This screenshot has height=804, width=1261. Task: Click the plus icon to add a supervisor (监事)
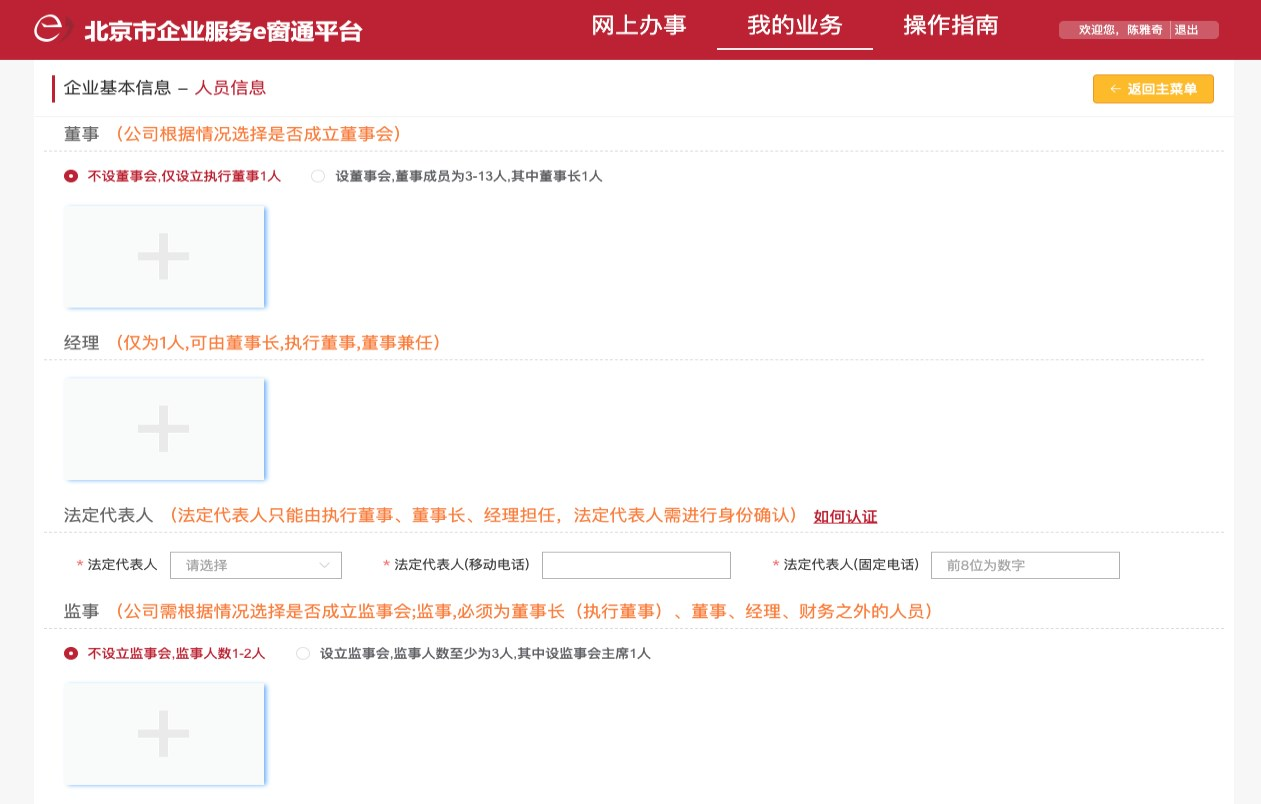tap(163, 734)
